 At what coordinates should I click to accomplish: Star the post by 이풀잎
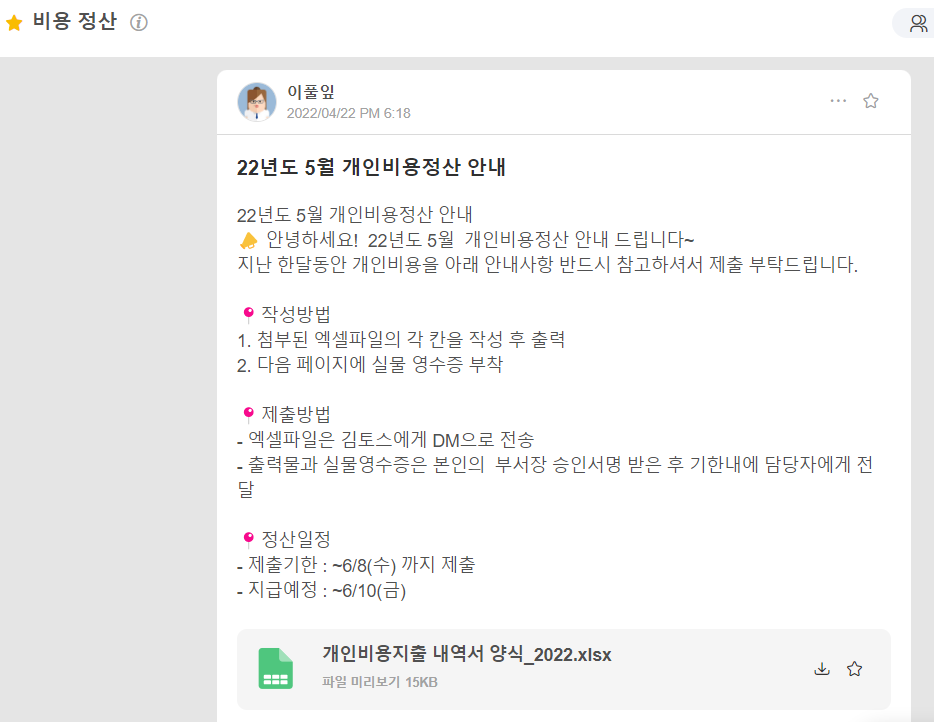point(871,101)
